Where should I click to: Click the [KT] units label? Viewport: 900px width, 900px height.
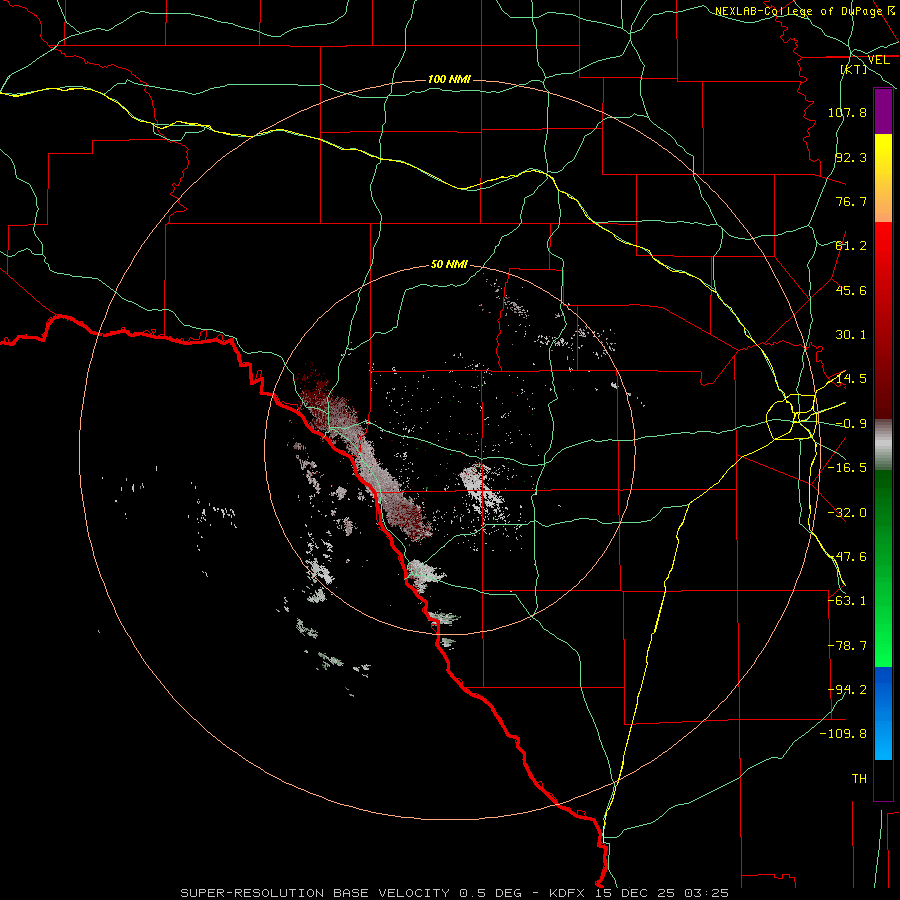(853, 69)
